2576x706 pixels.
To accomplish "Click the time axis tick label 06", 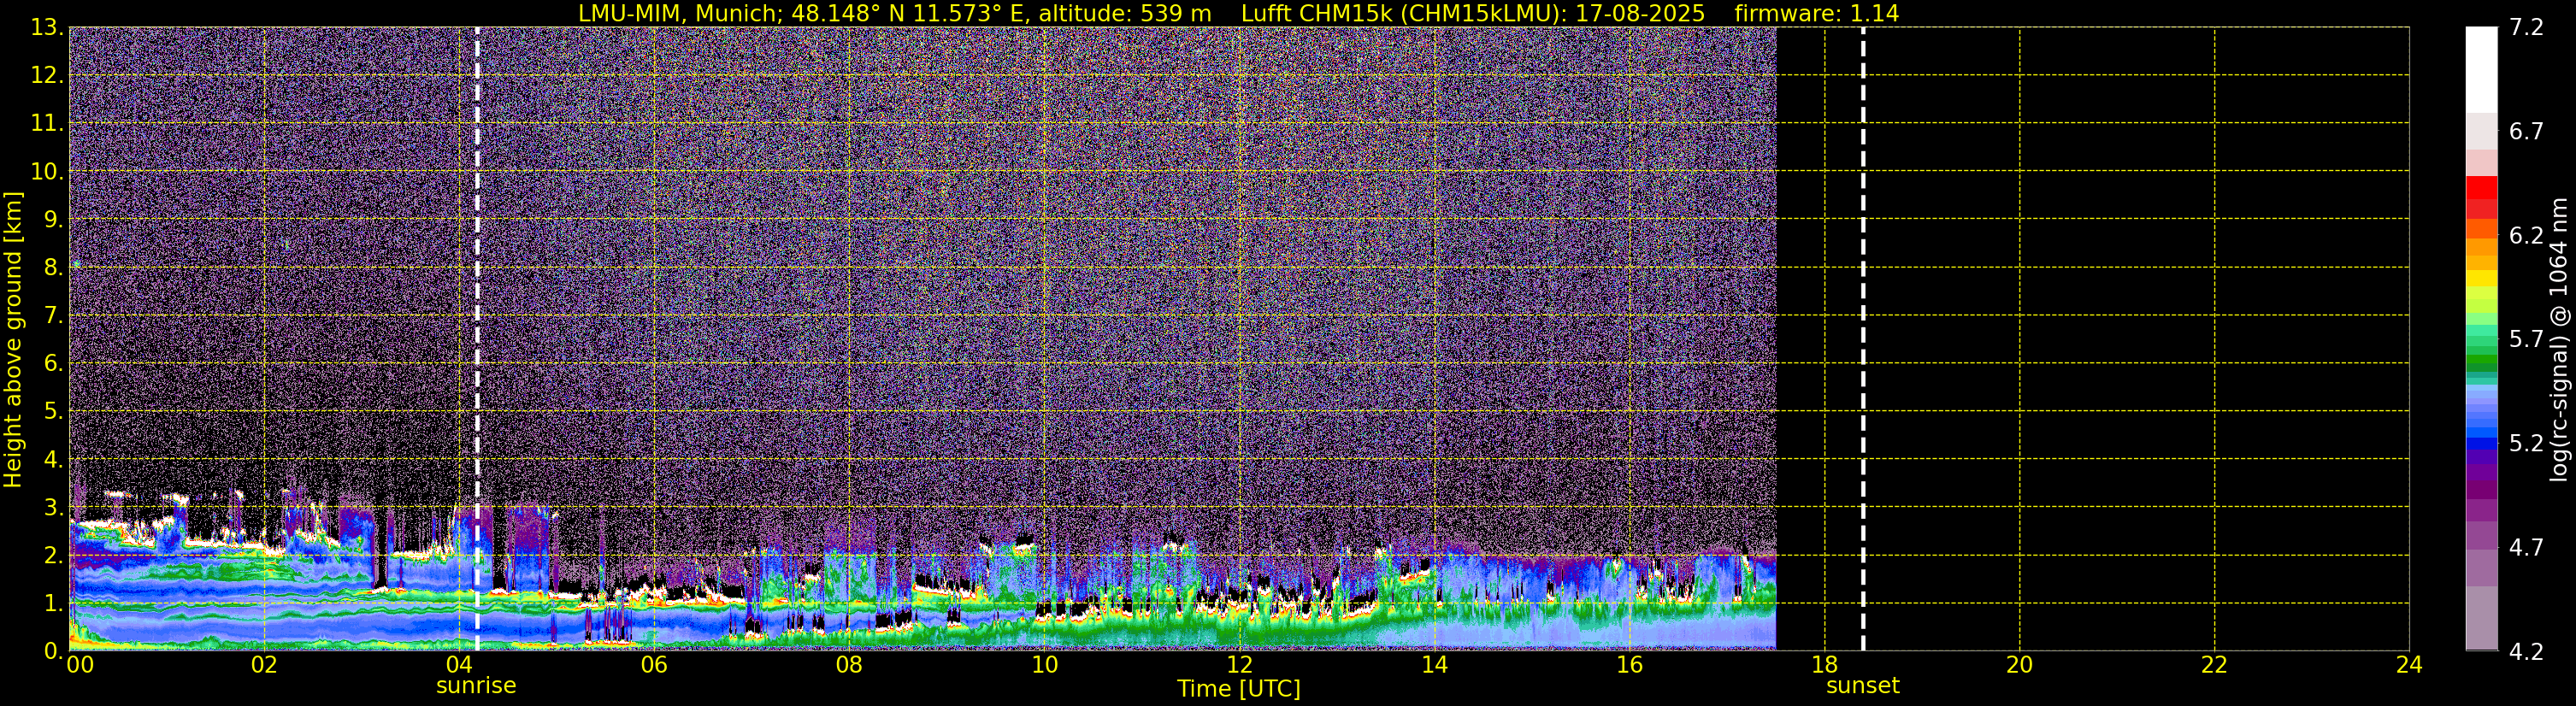I will (654, 665).
